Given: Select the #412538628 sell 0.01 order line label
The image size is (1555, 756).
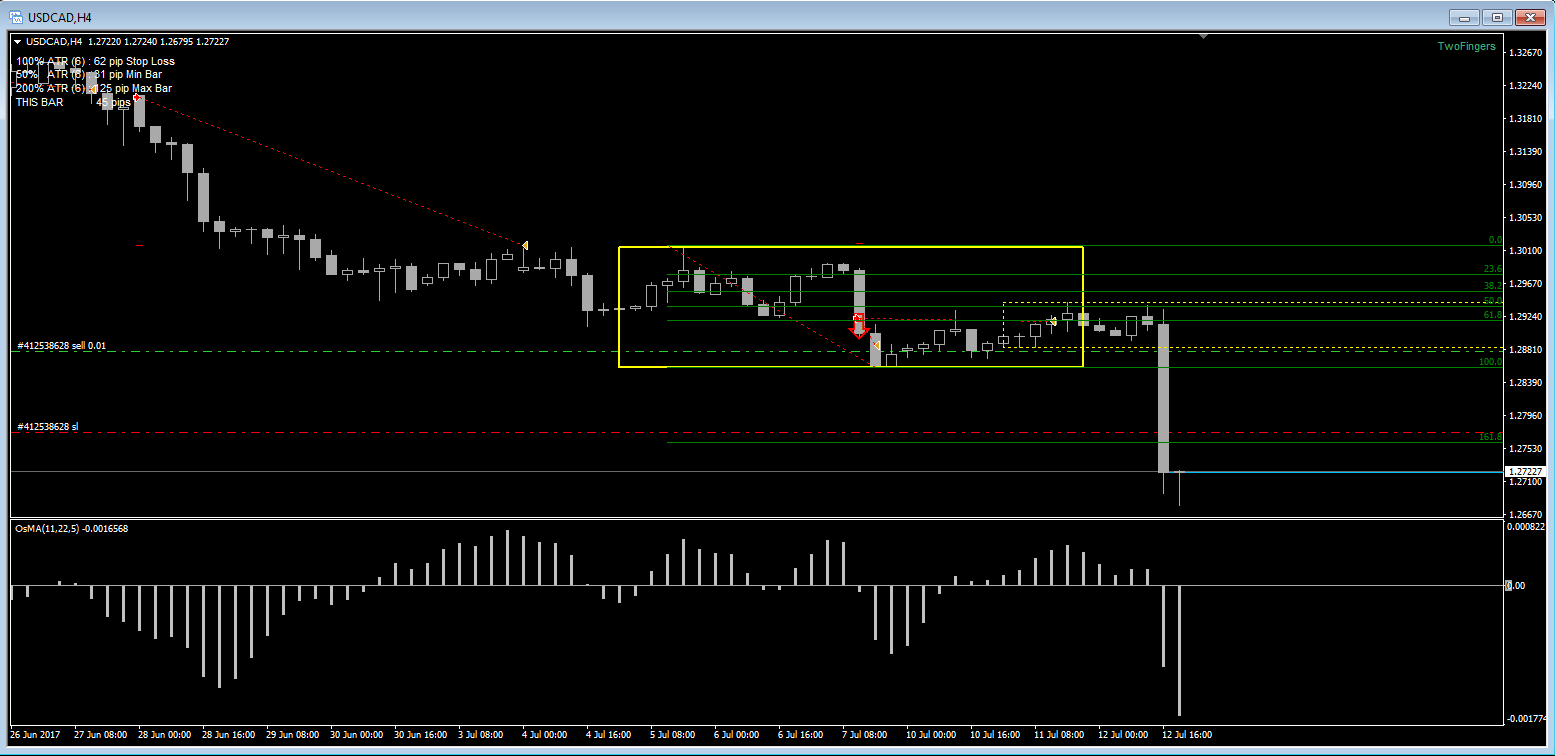Looking at the screenshot, I should coord(61,345).
